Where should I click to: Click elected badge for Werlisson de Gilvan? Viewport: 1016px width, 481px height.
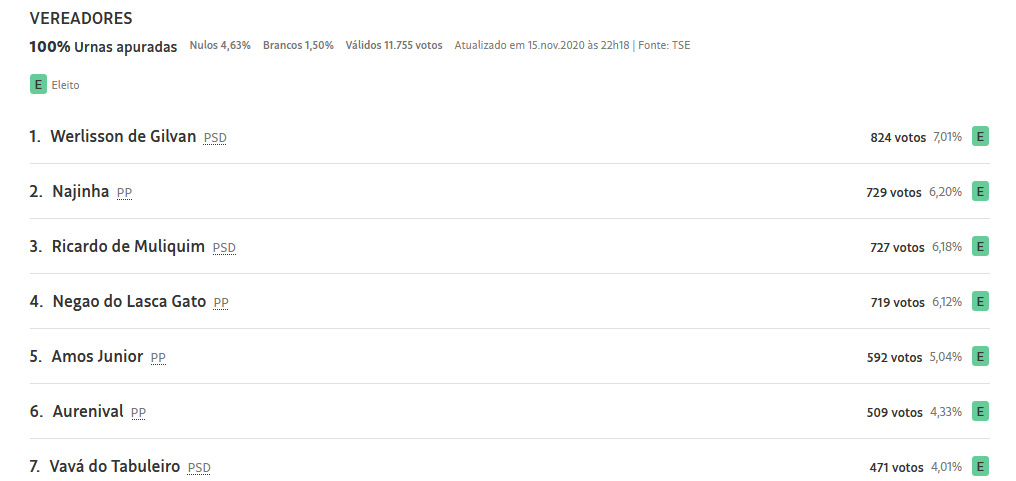pyautogui.click(x=980, y=137)
